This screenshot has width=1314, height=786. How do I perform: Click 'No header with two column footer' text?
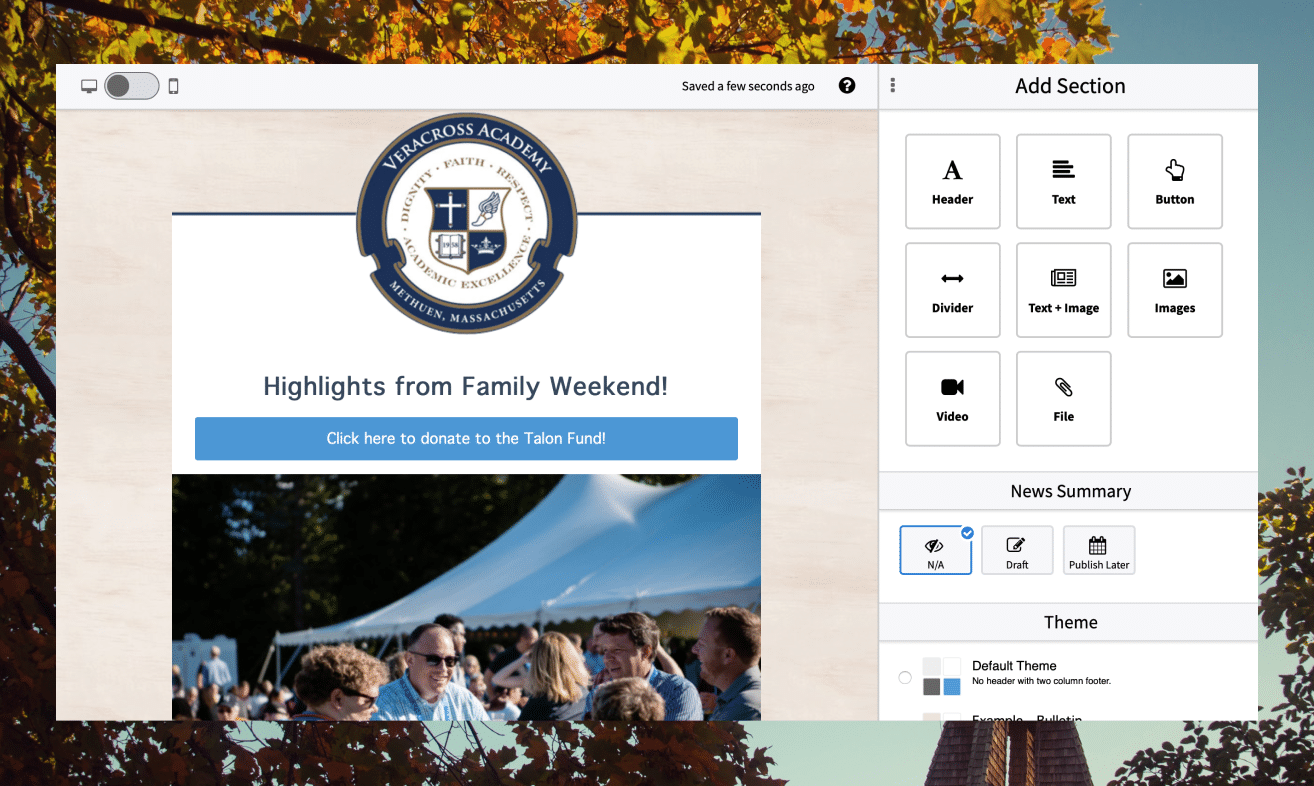[1041, 681]
